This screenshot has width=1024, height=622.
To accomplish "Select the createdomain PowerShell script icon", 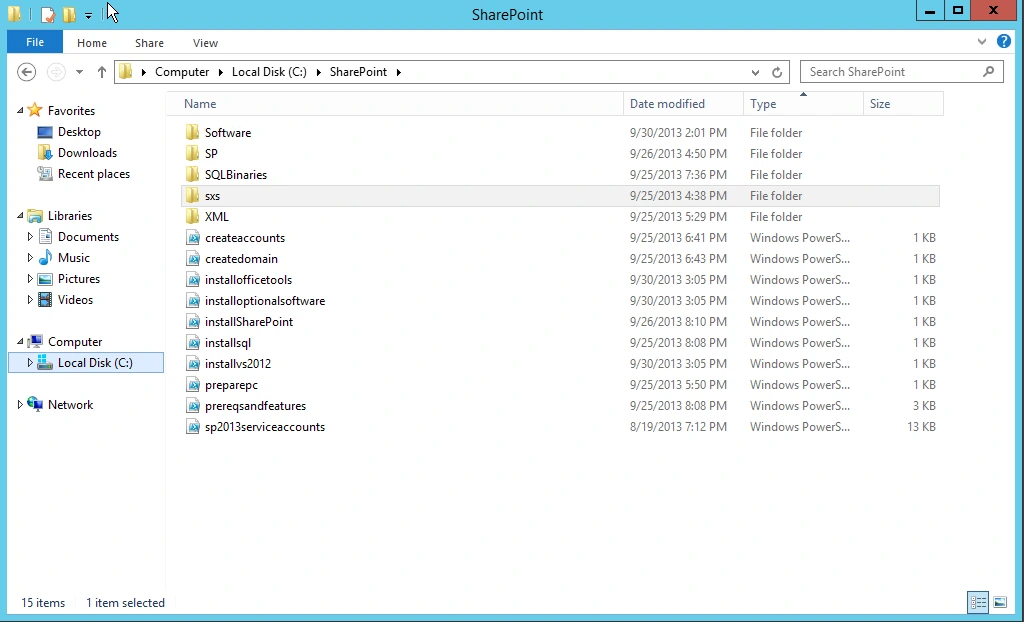I will click(x=193, y=259).
